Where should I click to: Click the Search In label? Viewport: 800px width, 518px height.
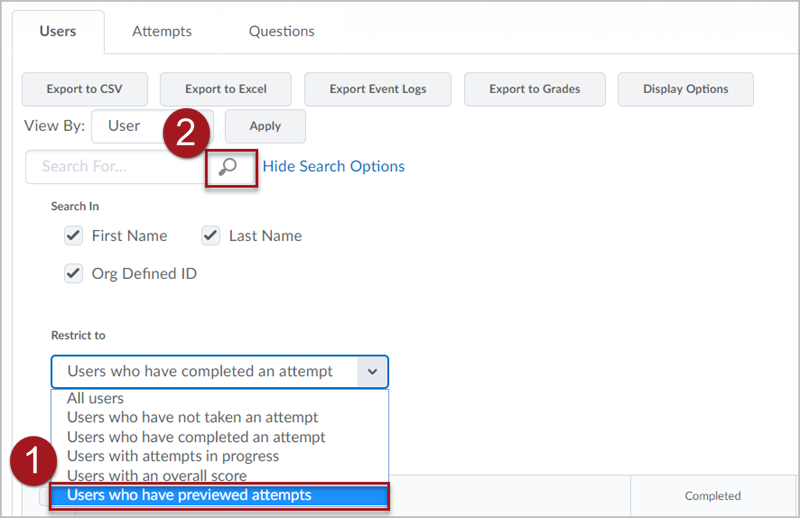coord(75,206)
